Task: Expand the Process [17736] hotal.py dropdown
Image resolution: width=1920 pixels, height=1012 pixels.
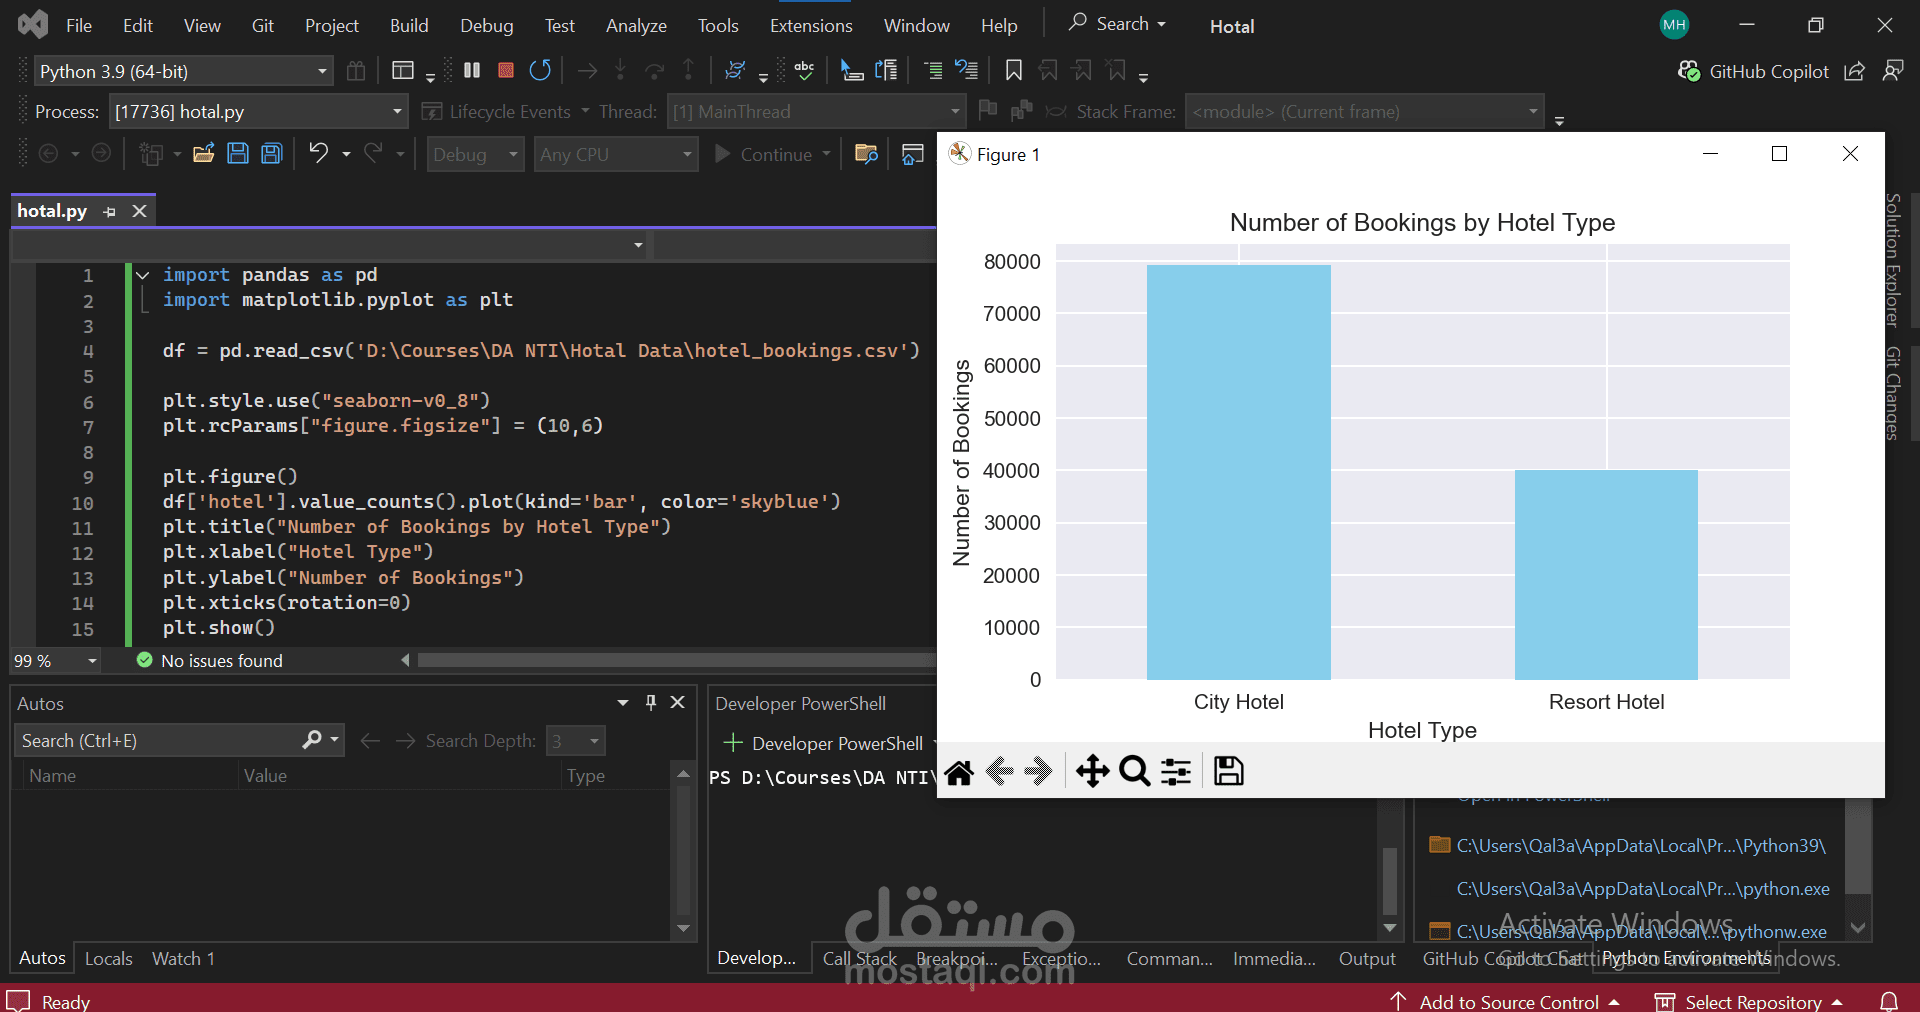Action: [397, 111]
